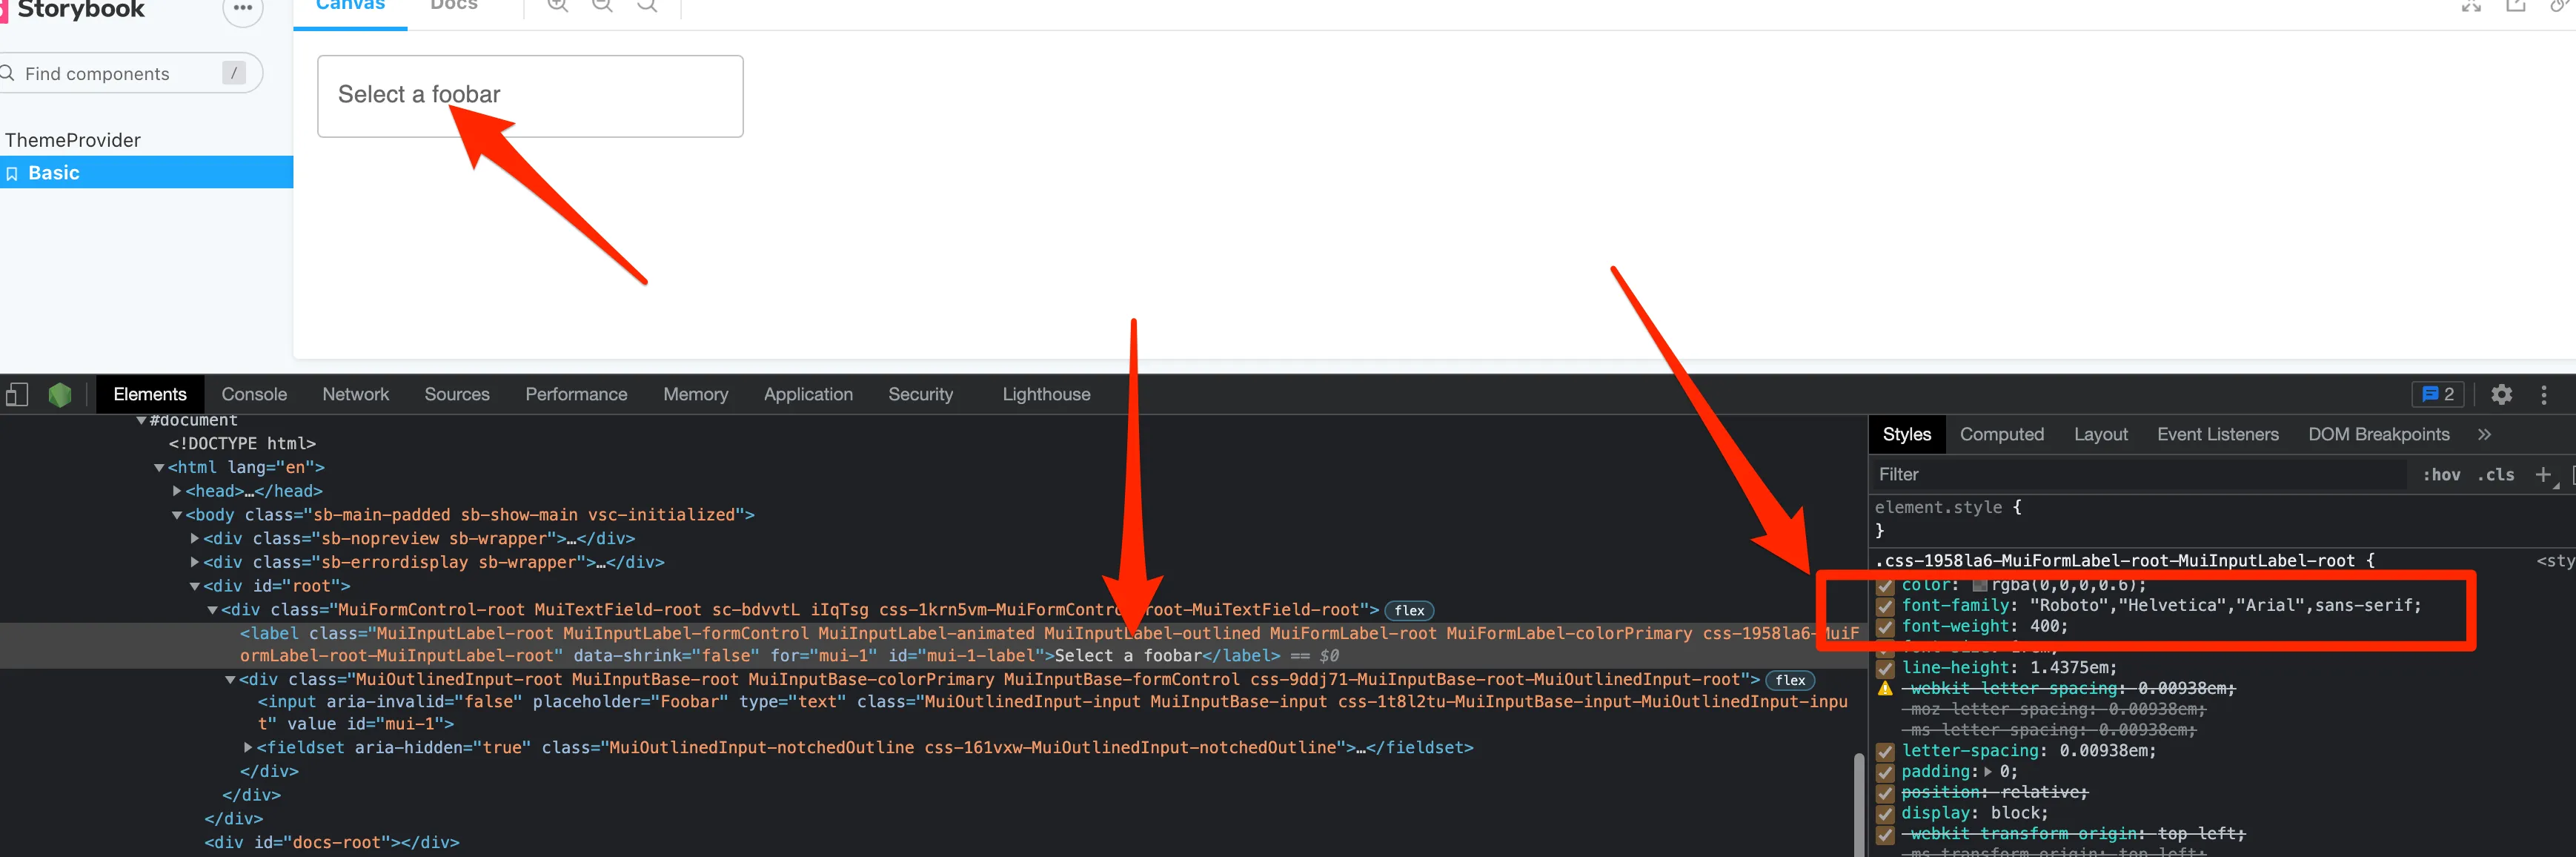This screenshot has width=2576, height=857.
Task: Disable the line-height property checkbox
Action: pos(1885,668)
